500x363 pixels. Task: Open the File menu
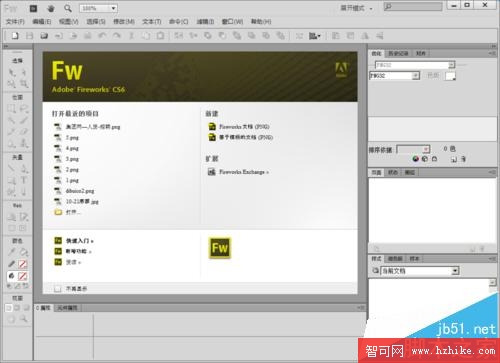15,22
